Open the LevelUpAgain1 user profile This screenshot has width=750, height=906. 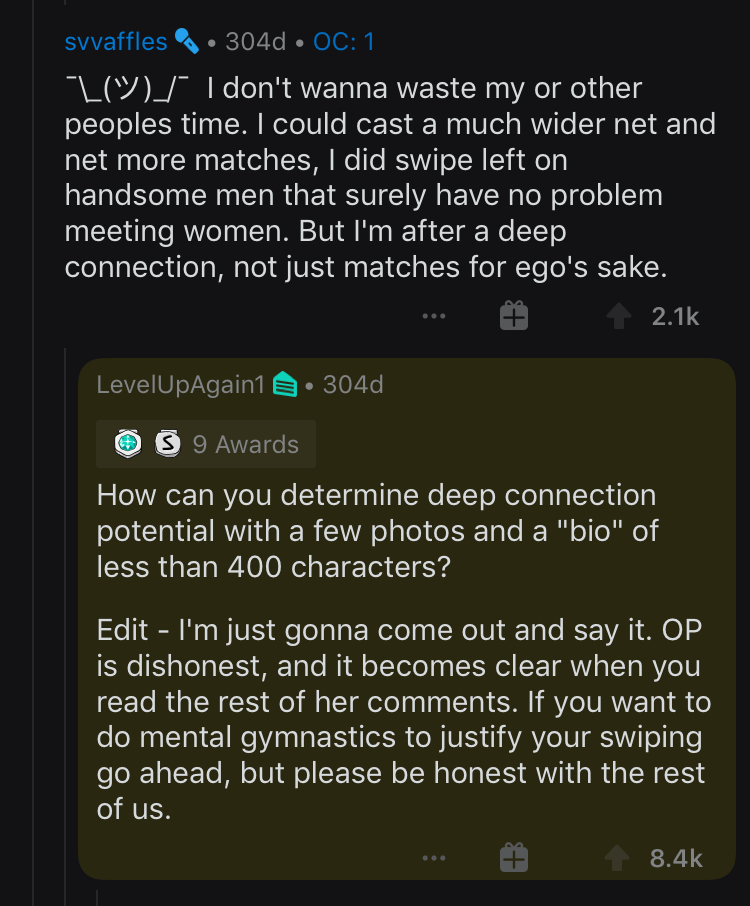click(x=180, y=384)
